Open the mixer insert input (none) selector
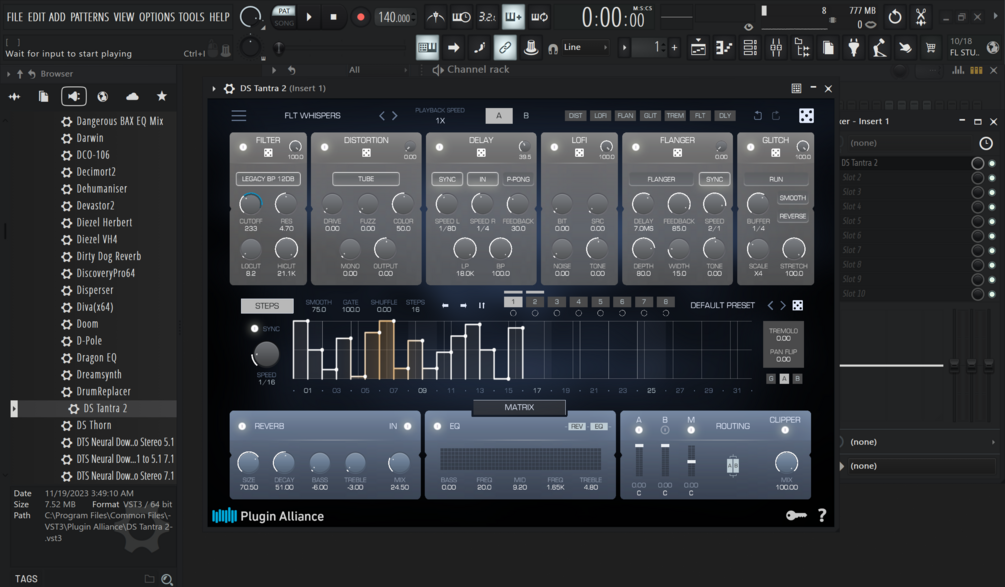The height and width of the screenshot is (587, 1005). [910, 143]
